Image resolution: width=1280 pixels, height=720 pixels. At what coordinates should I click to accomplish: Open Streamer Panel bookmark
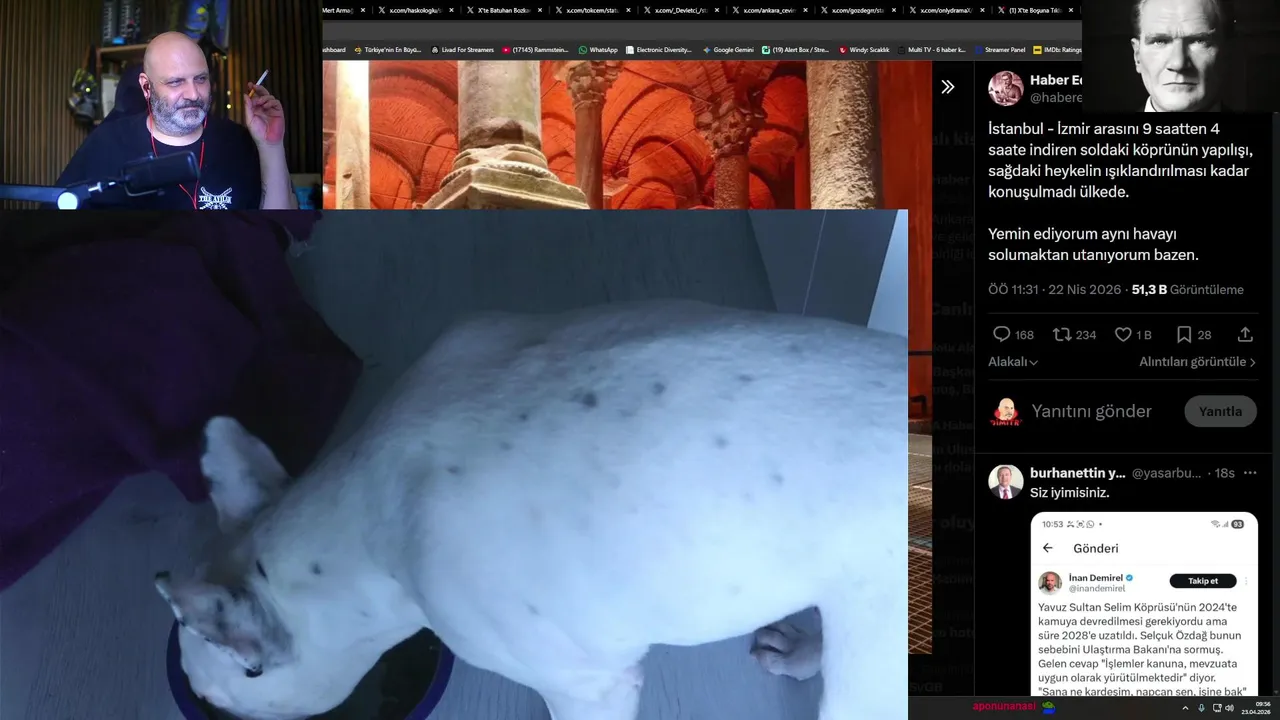click(x=998, y=49)
